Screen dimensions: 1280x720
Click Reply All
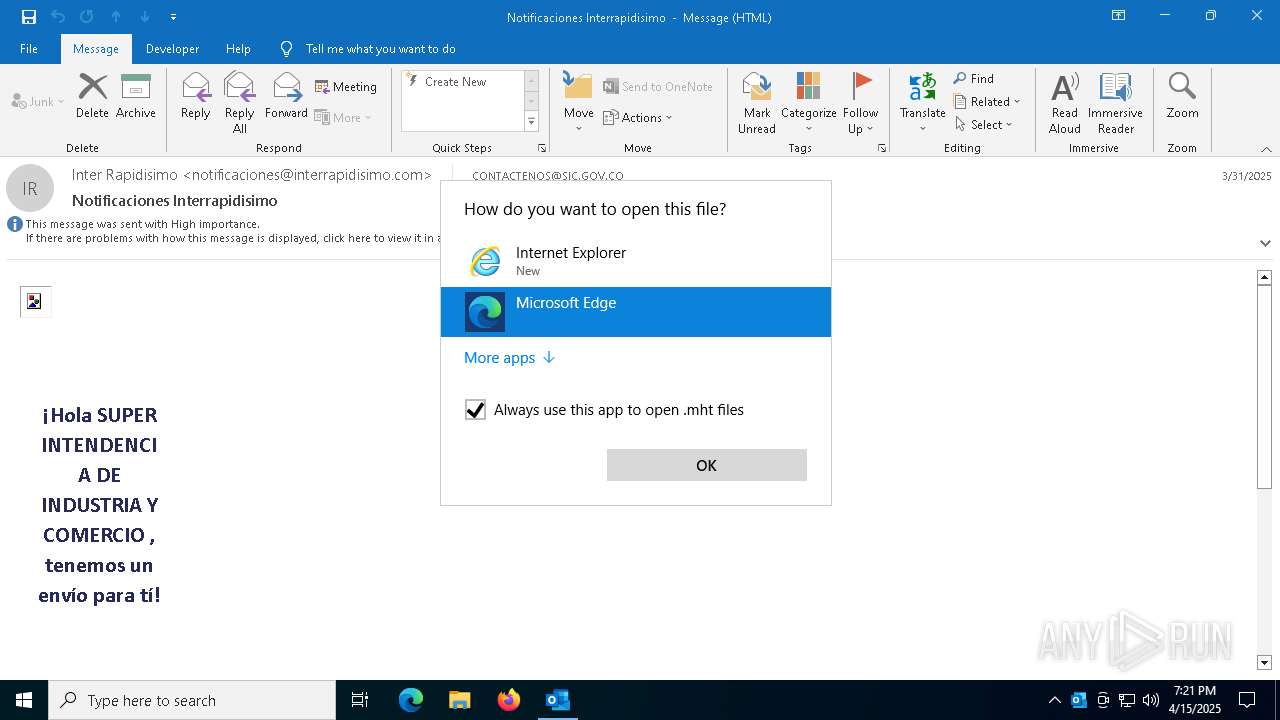click(240, 103)
